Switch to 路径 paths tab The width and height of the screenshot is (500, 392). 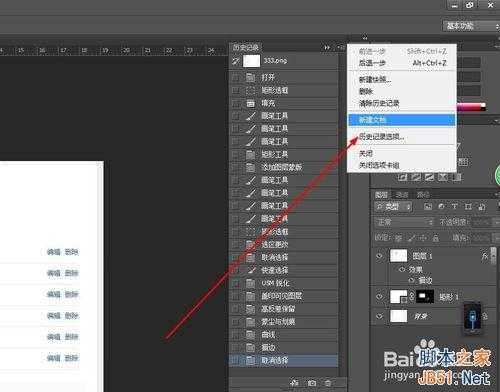[x=423, y=194]
